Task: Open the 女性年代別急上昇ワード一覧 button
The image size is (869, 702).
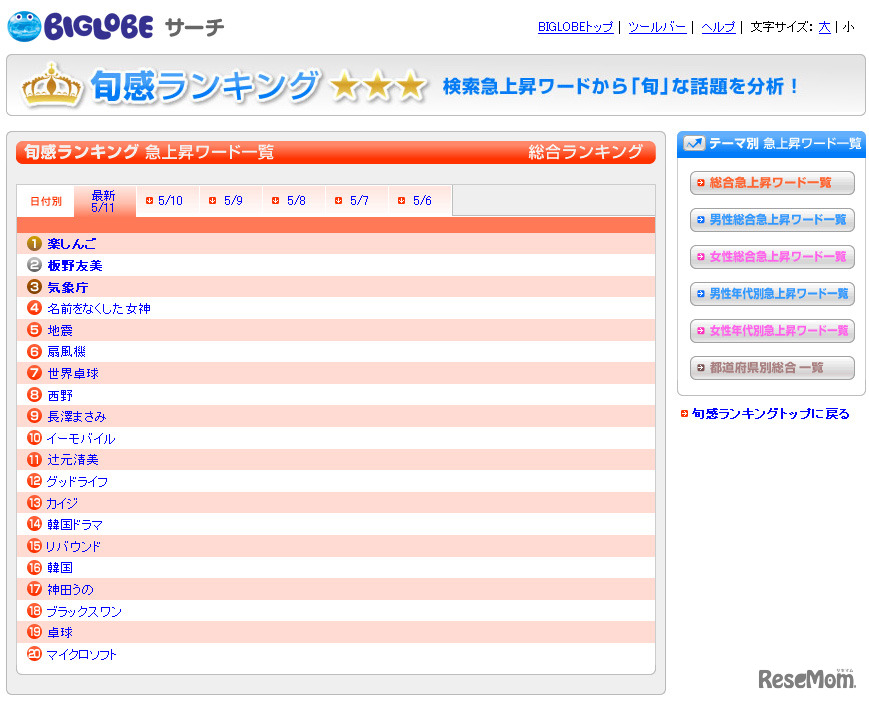Action: pyautogui.click(x=771, y=331)
